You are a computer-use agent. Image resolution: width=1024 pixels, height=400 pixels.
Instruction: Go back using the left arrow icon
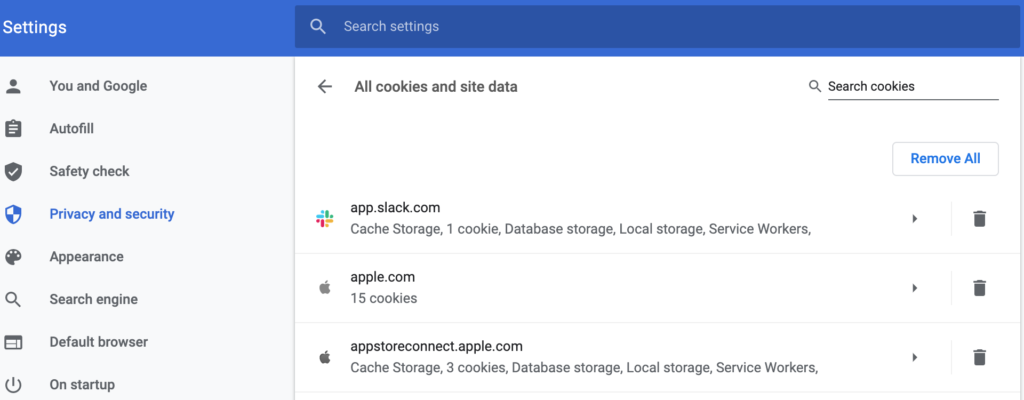[325, 86]
